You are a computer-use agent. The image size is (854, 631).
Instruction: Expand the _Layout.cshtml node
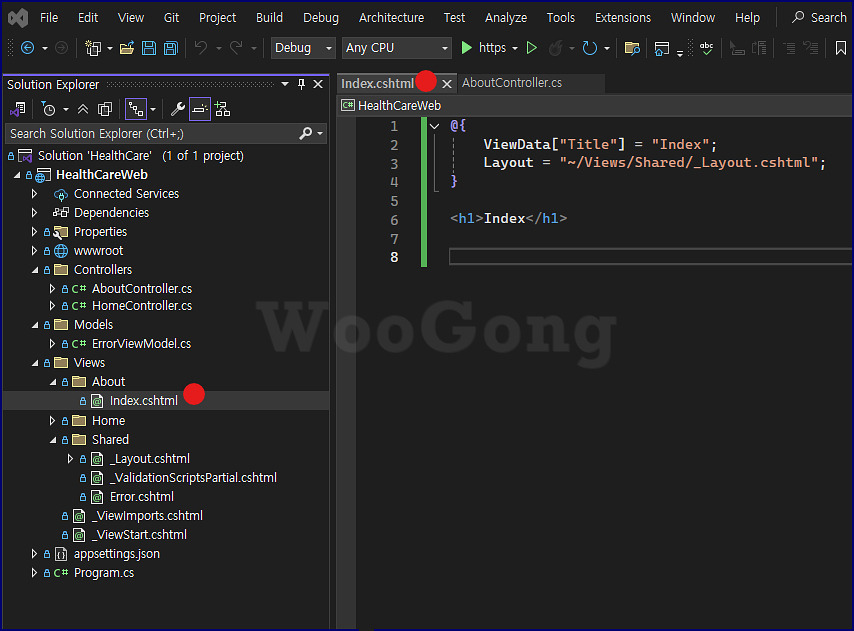[70, 459]
